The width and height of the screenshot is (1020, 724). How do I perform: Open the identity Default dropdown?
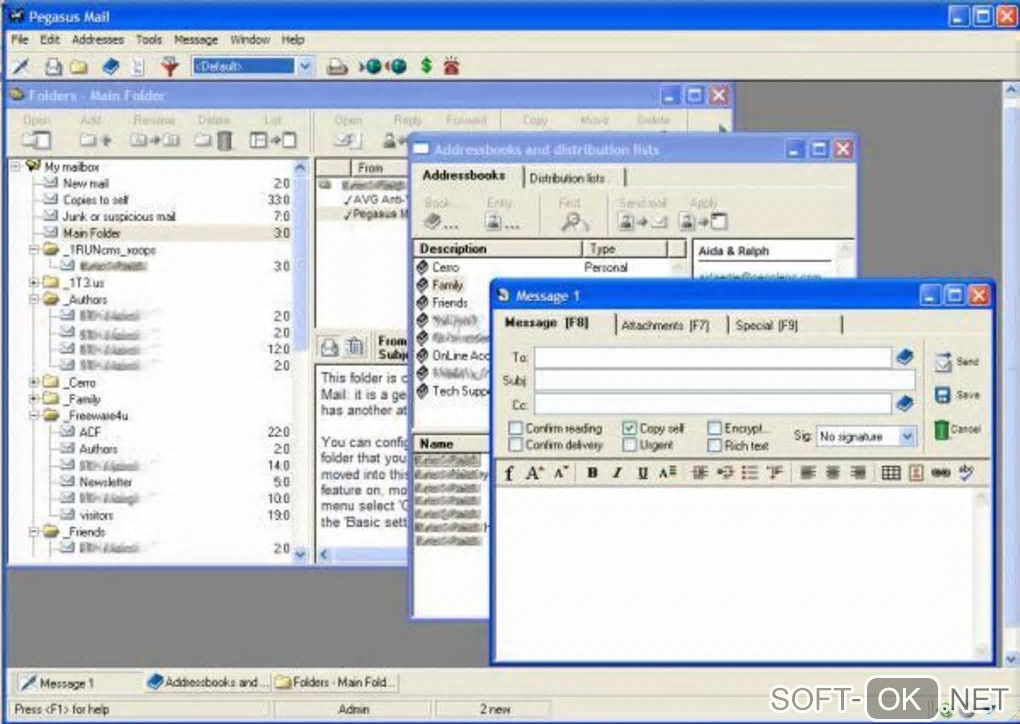305,66
